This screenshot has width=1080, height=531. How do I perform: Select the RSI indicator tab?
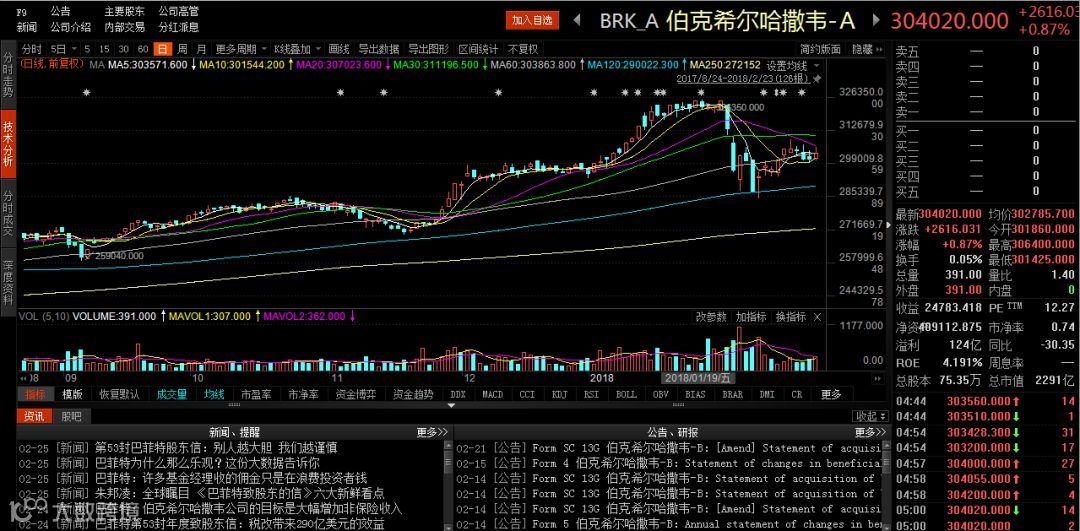592,395
